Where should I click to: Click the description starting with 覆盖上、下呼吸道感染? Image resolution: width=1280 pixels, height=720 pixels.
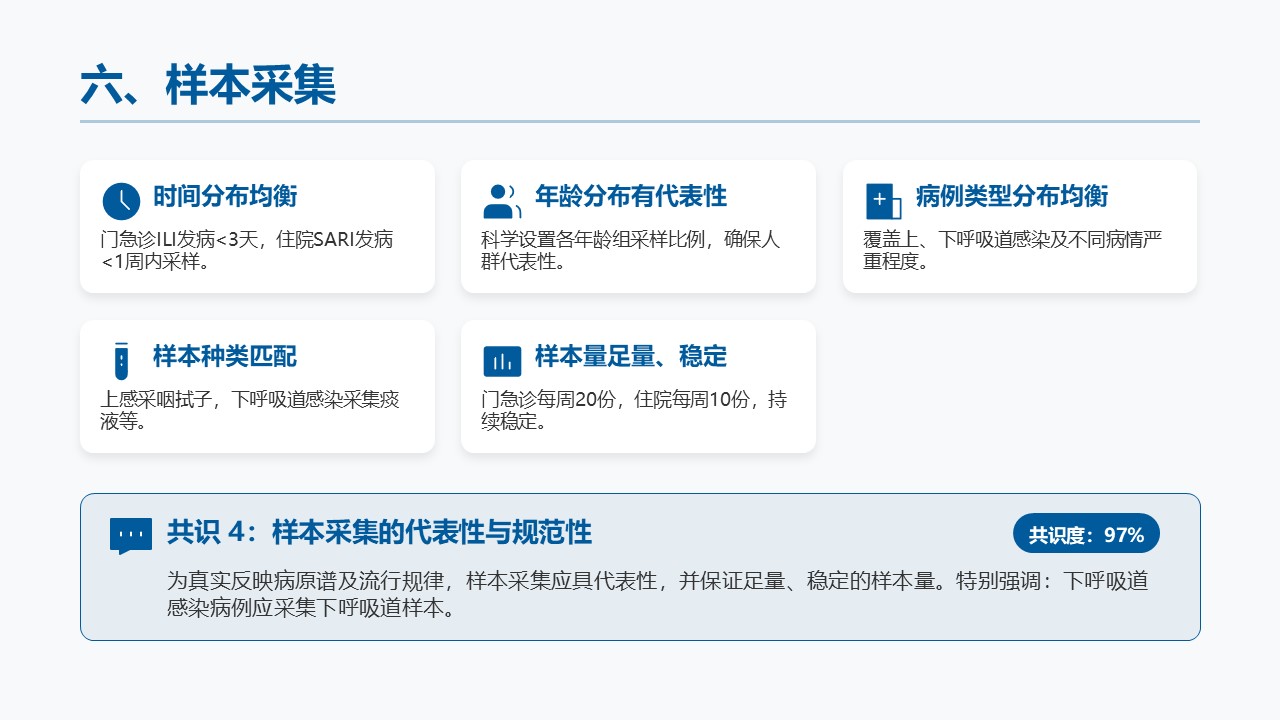pos(1012,251)
